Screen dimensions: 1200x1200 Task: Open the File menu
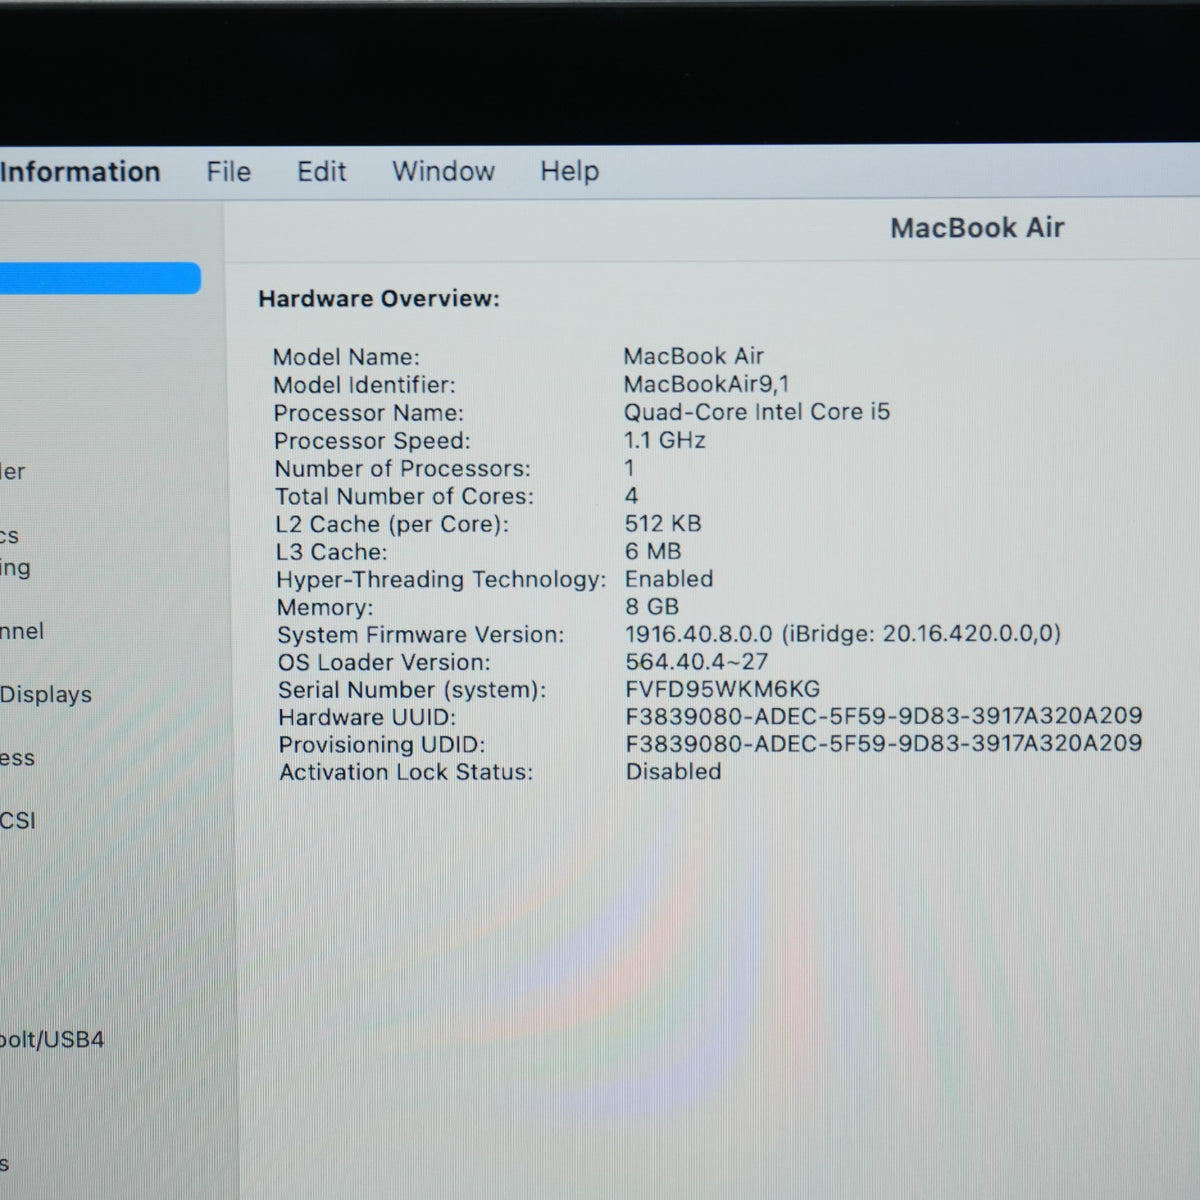(229, 172)
